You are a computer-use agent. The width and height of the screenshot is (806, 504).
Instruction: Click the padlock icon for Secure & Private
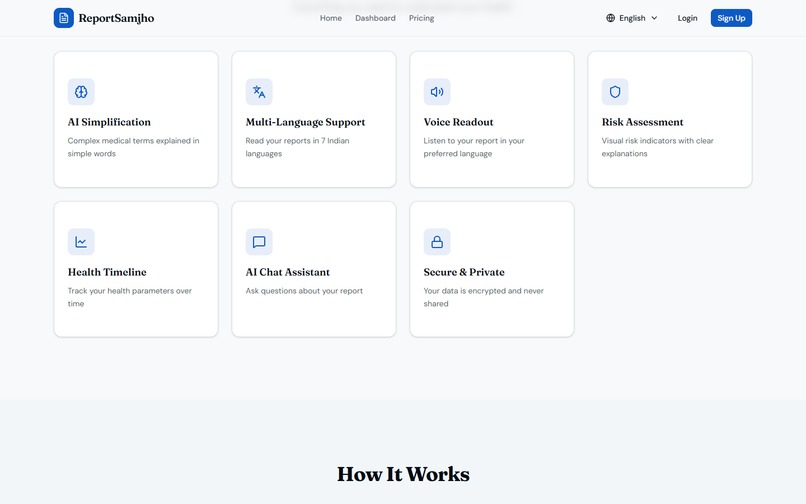pyautogui.click(x=437, y=242)
